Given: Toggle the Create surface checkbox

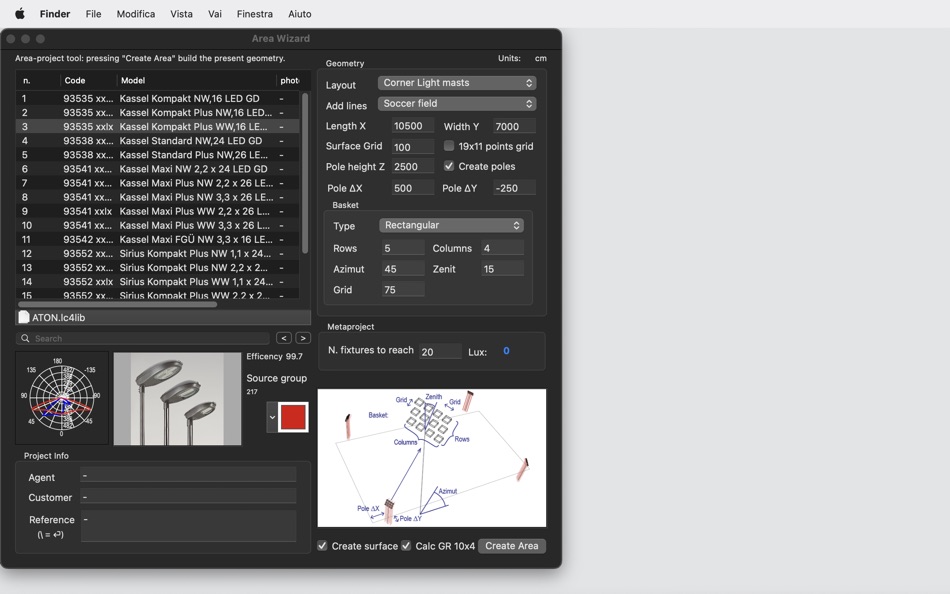Looking at the screenshot, I should point(322,546).
